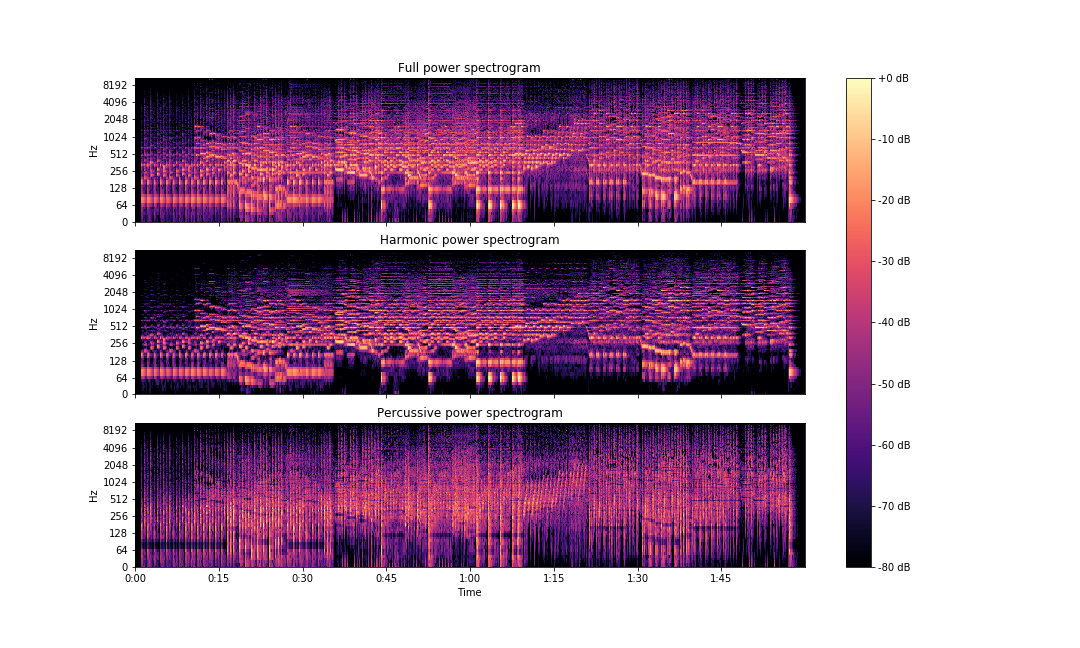The height and width of the screenshot is (648, 1080).
Task: Click the -40 dB colorbar label
Action: tap(892, 322)
